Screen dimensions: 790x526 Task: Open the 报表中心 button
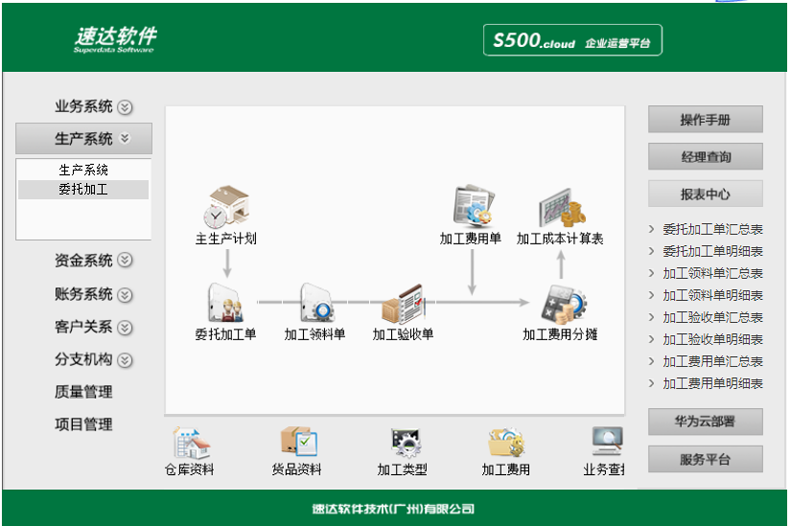[705, 194]
